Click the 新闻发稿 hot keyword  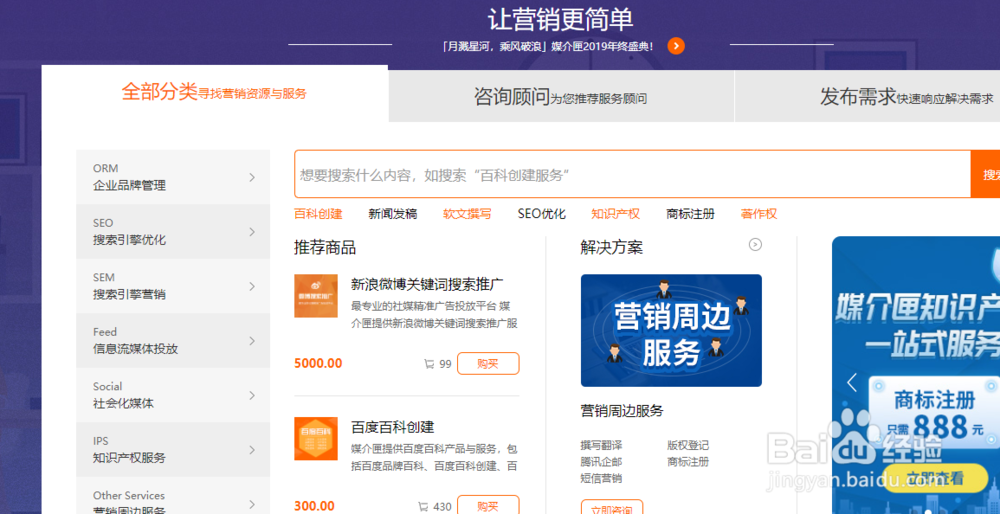(x=393, y=214)
